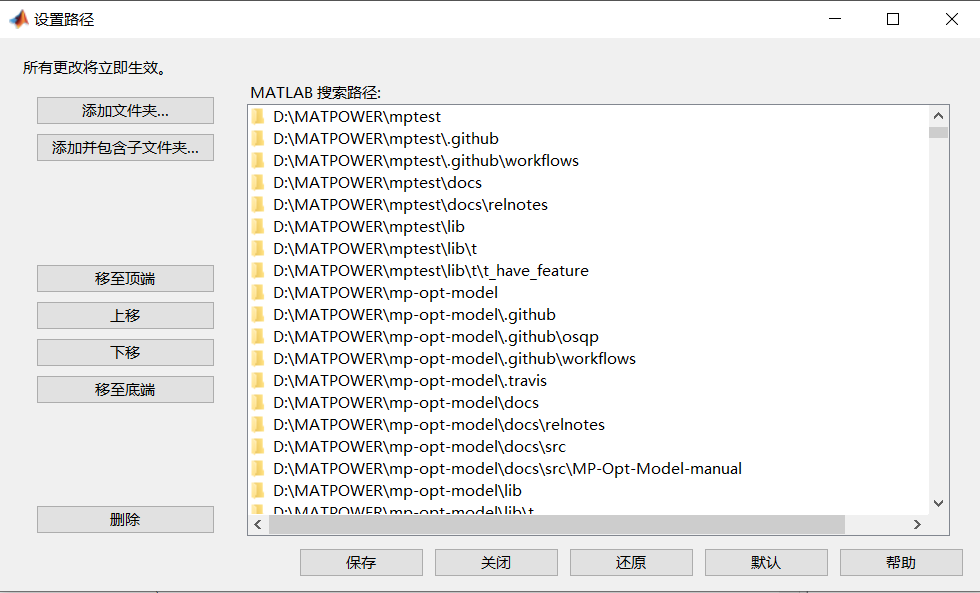The height and width of the screenshot is (593, 980).
Task: Select the mp-opt-model\docs\src path entry
Action: pyautogui.click(x=400, y=446)
